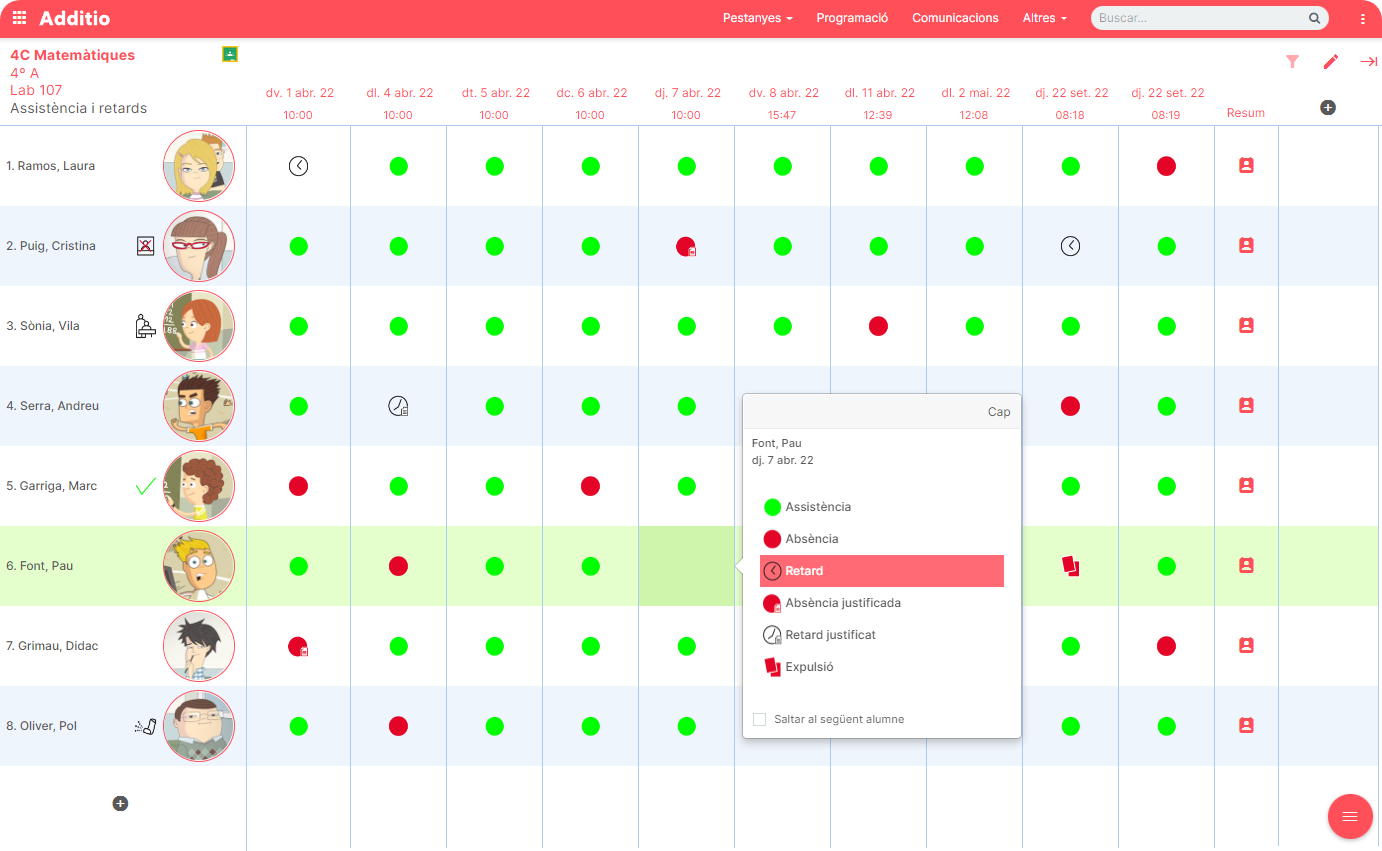Select Retard in the attendance popup

[x=882, y=570]
